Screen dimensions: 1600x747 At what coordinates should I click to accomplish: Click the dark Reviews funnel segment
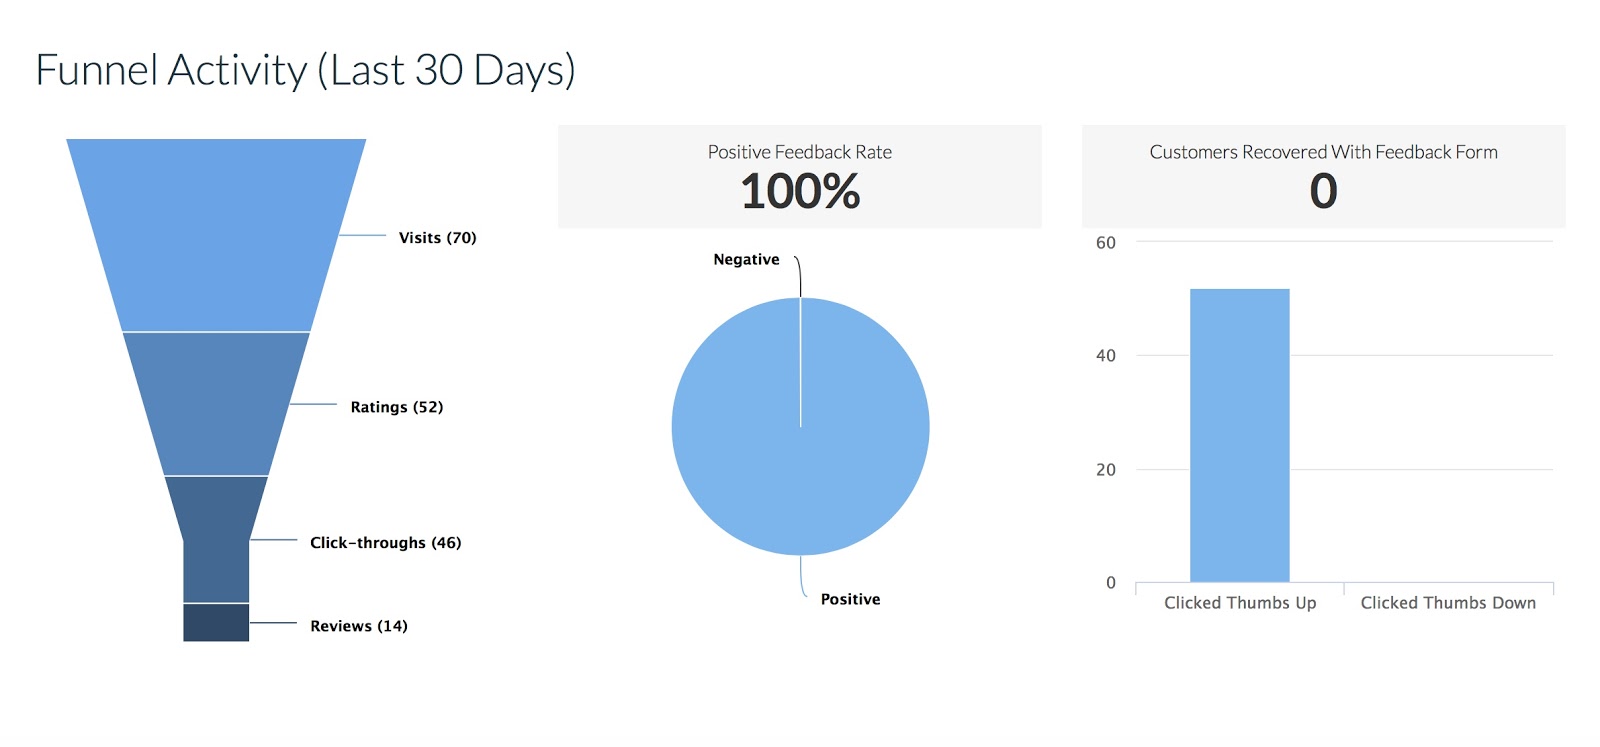[216, 622]
